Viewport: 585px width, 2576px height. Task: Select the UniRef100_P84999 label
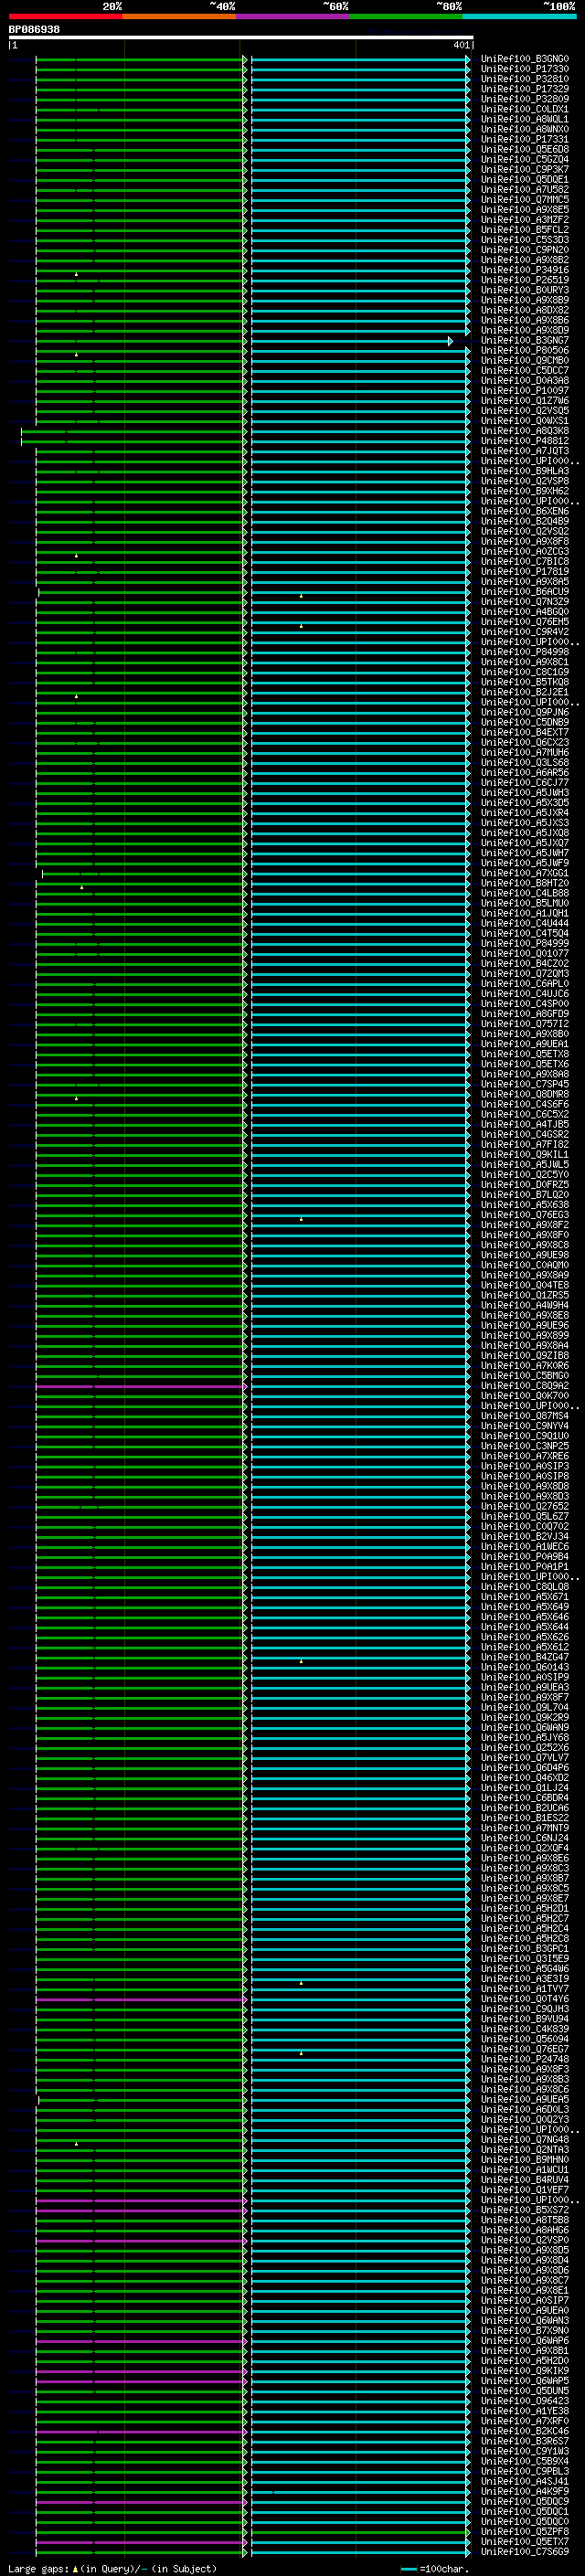(525, 943)
